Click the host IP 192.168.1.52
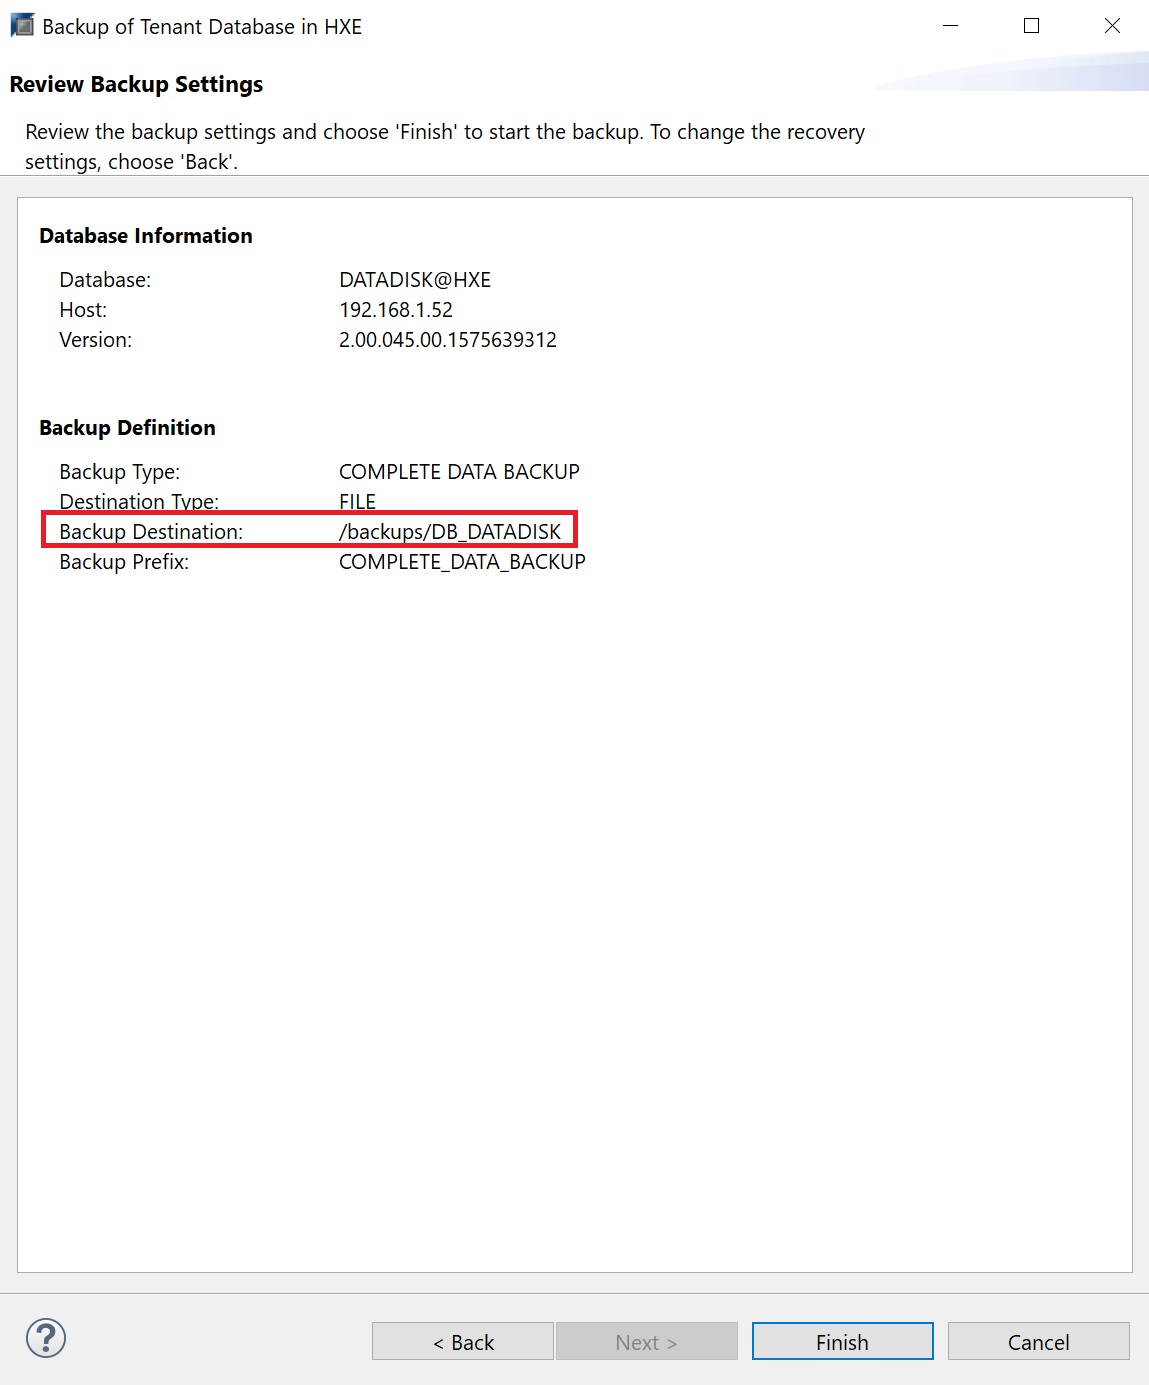1149x1385 pixels. point(396,310)
